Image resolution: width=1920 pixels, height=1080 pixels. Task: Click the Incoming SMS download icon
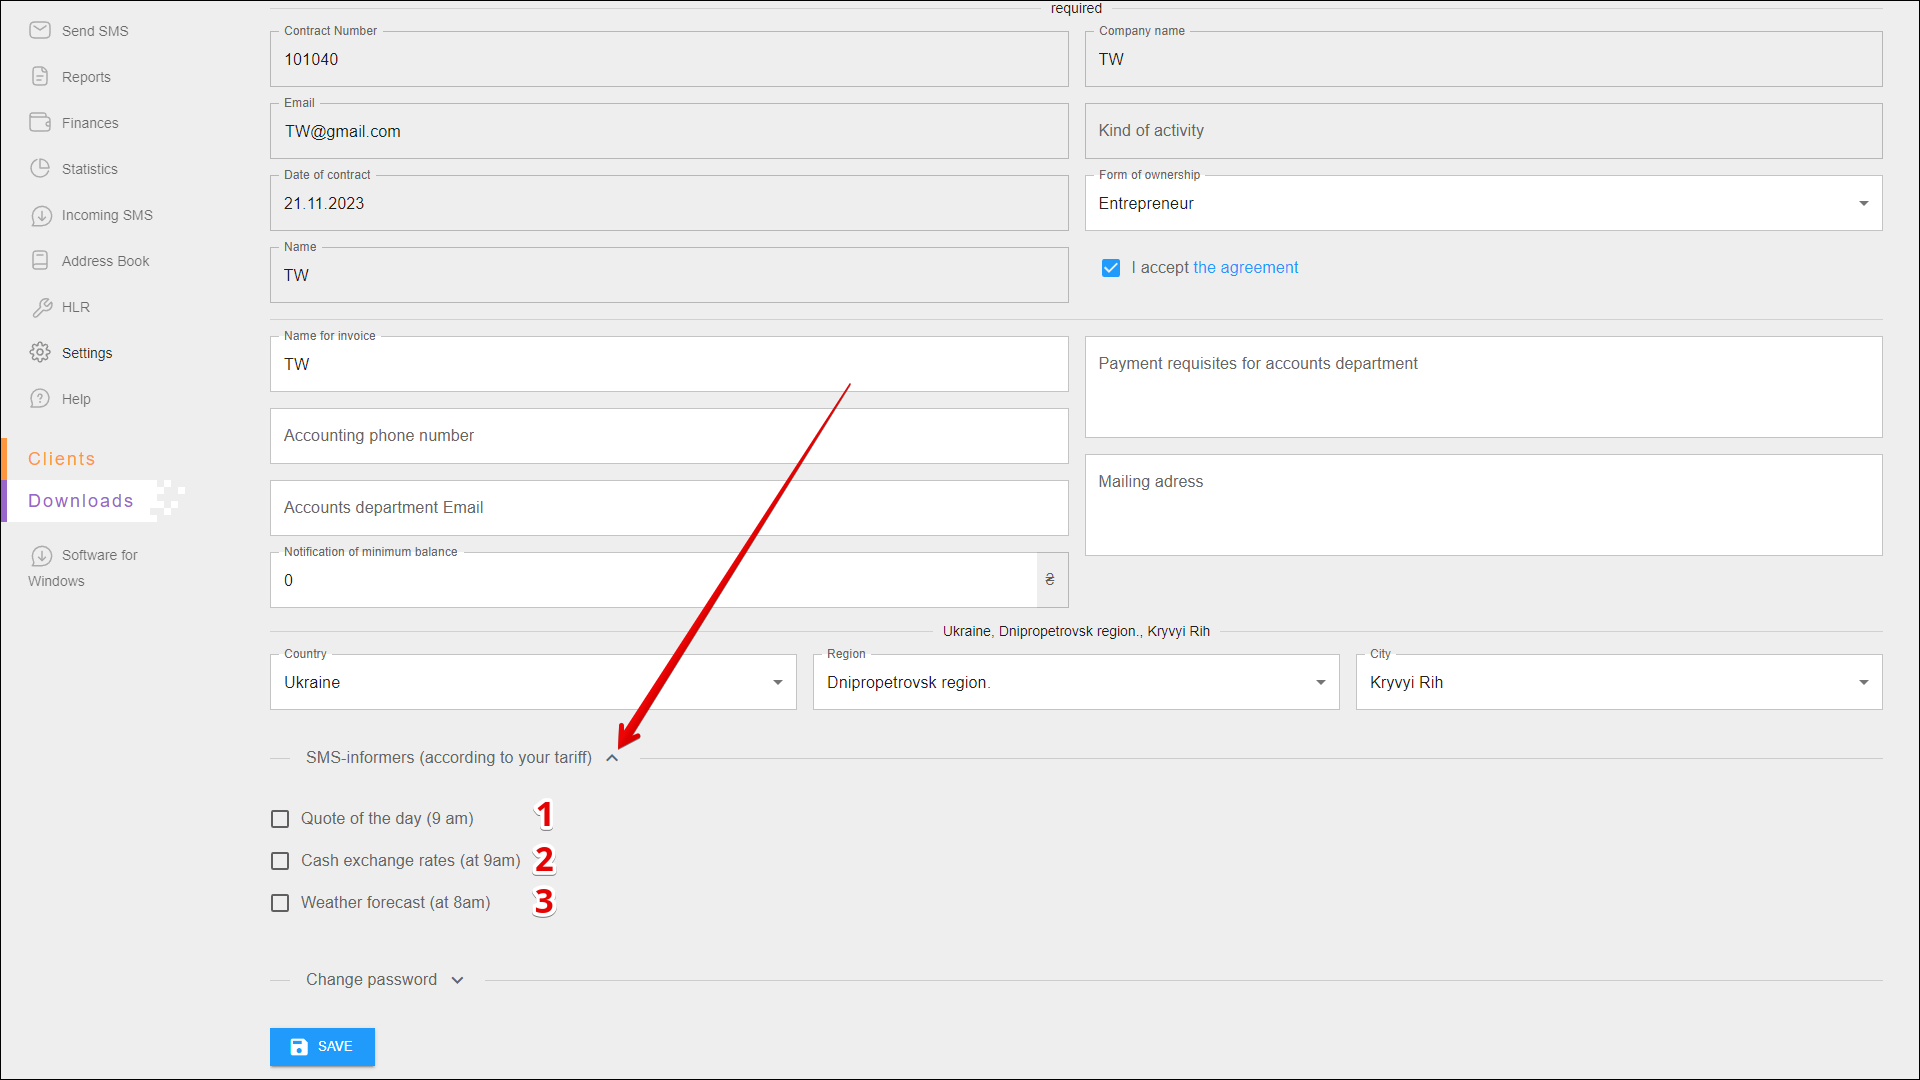tap(41, 215)
